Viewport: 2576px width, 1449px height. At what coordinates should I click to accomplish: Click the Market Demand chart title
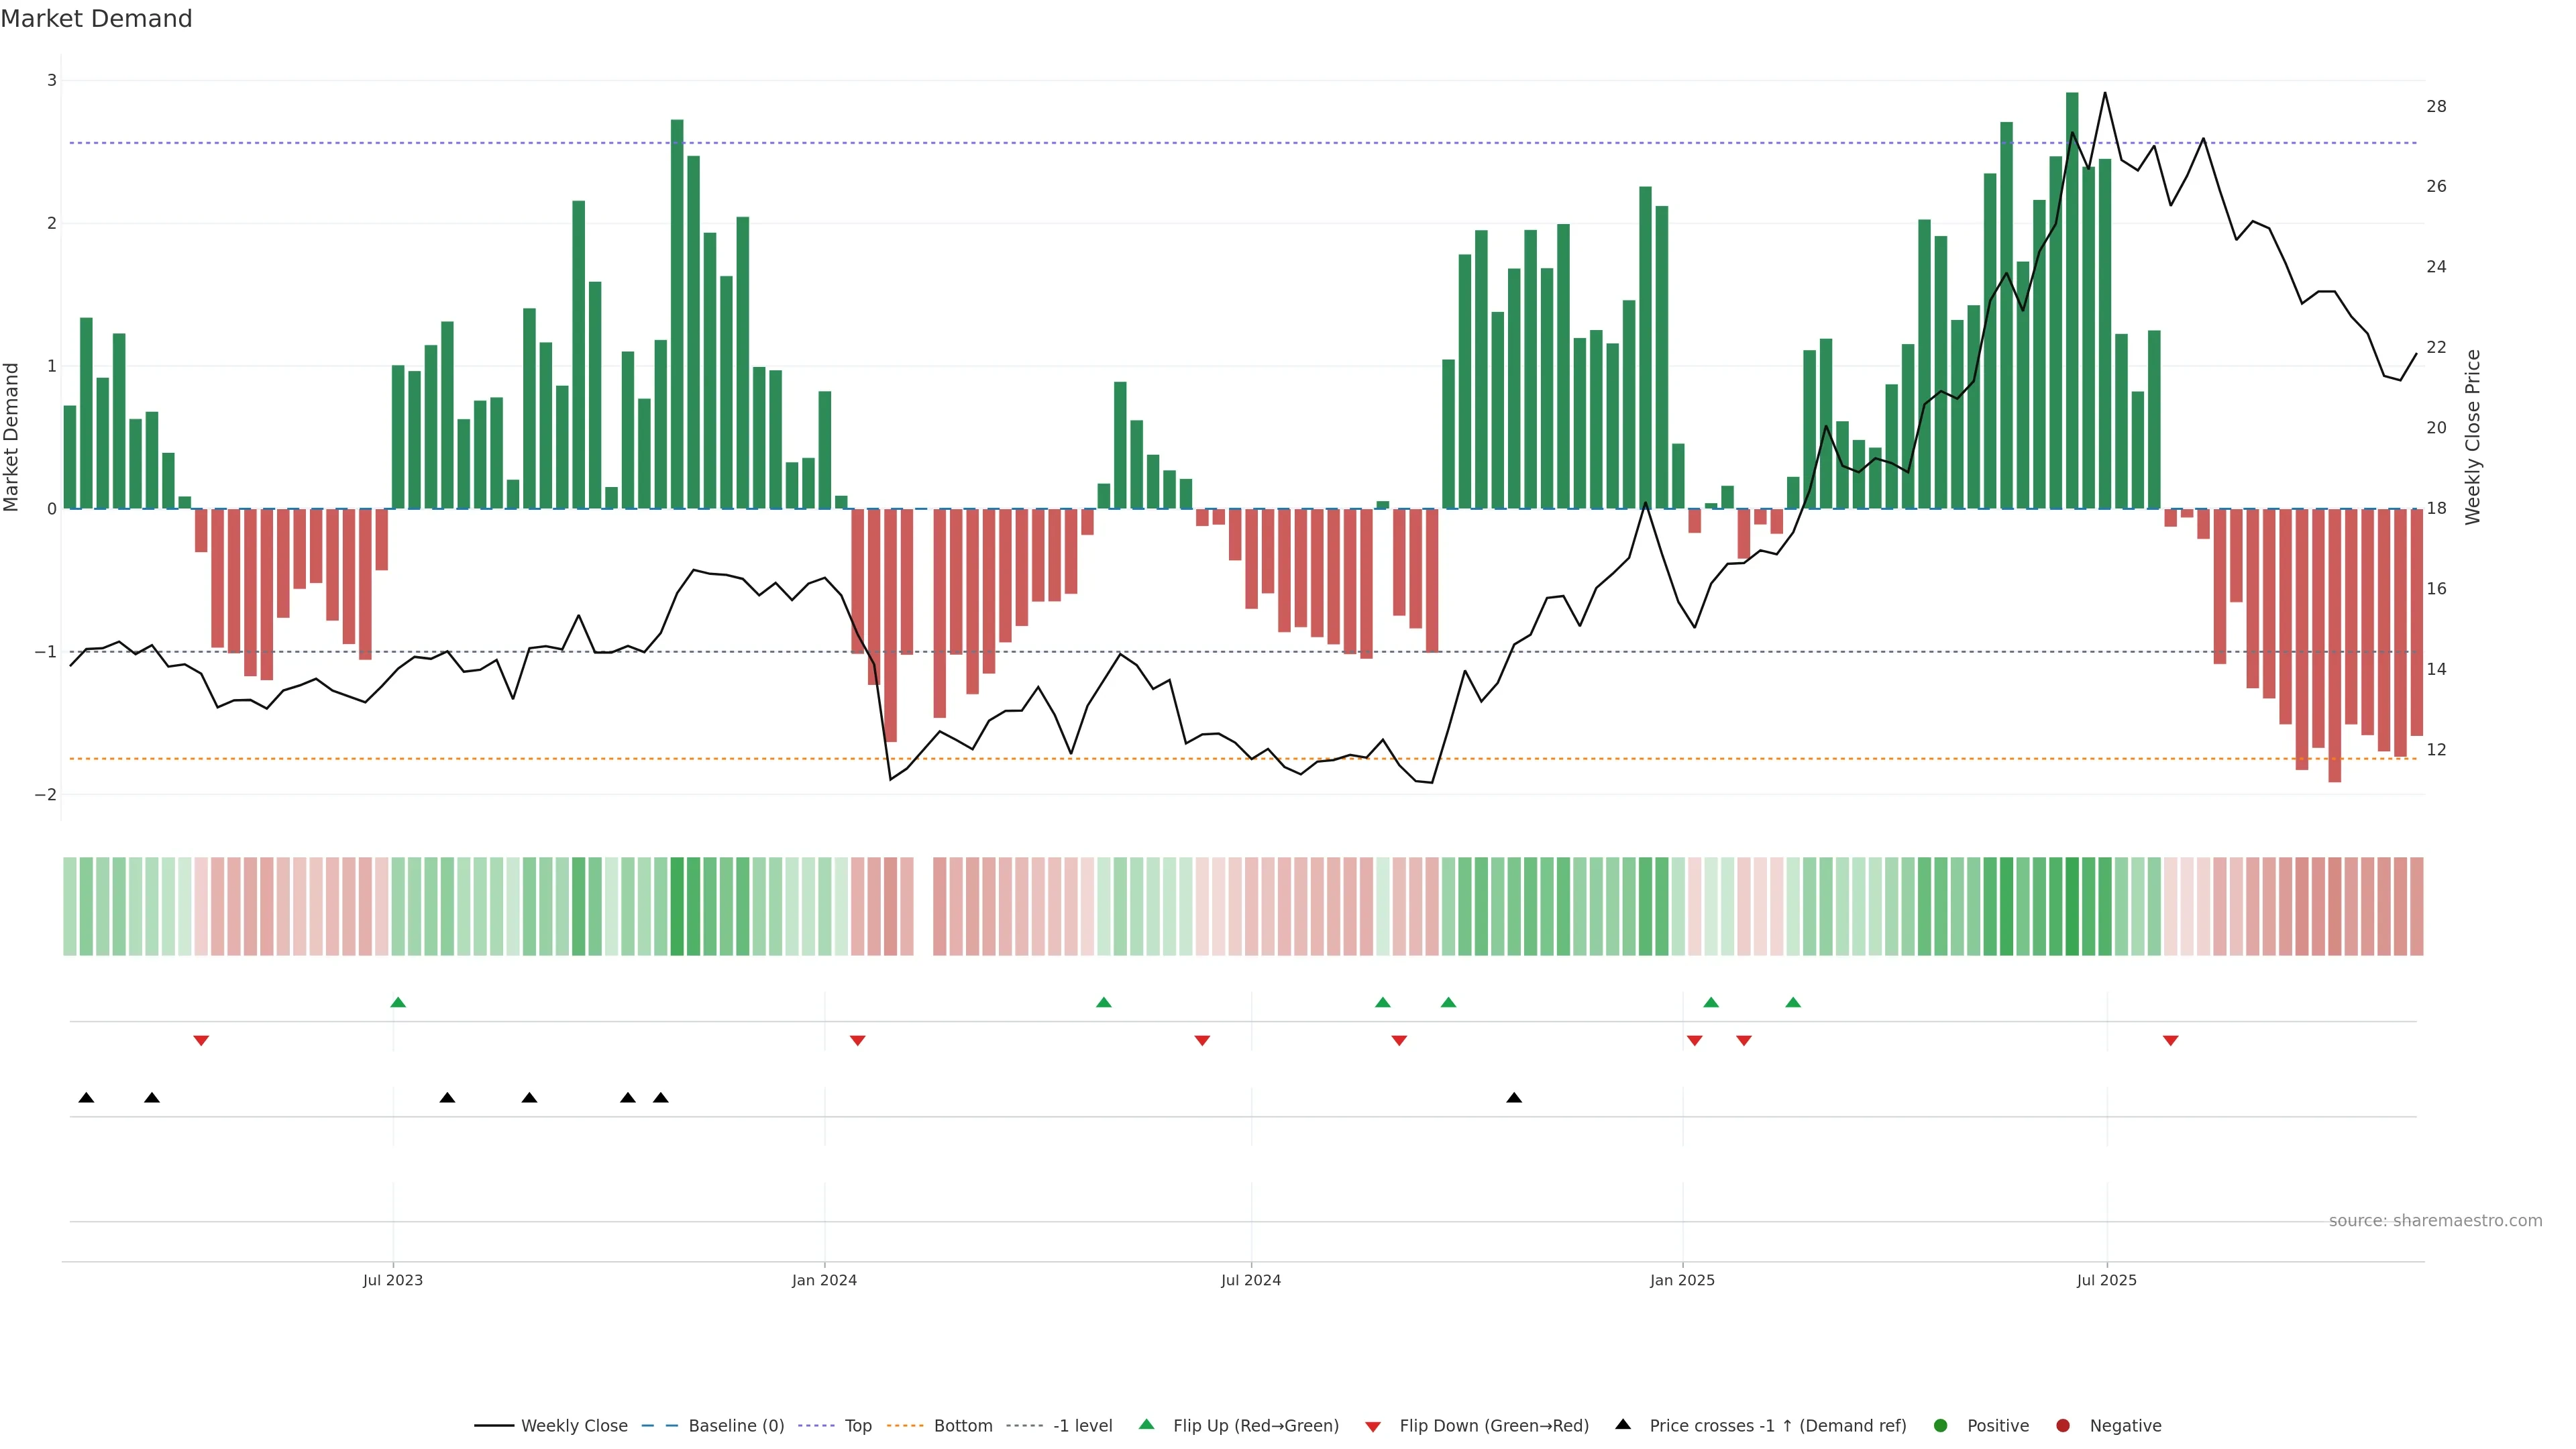coord(96,19)
